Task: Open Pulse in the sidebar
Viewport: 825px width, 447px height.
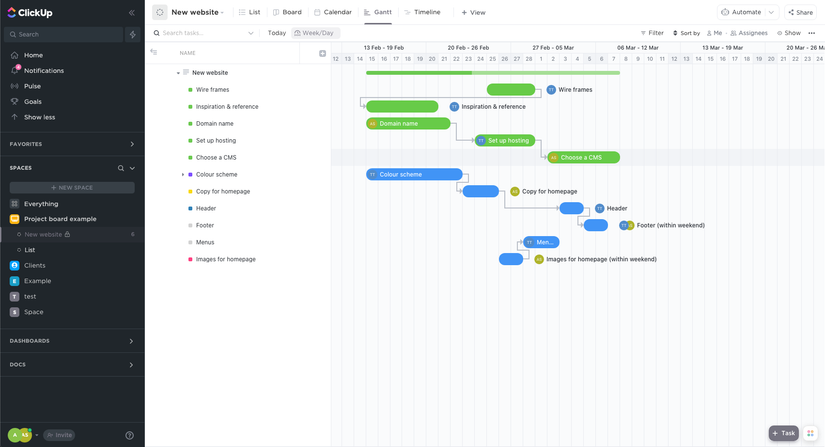Action: click(32, 86)
